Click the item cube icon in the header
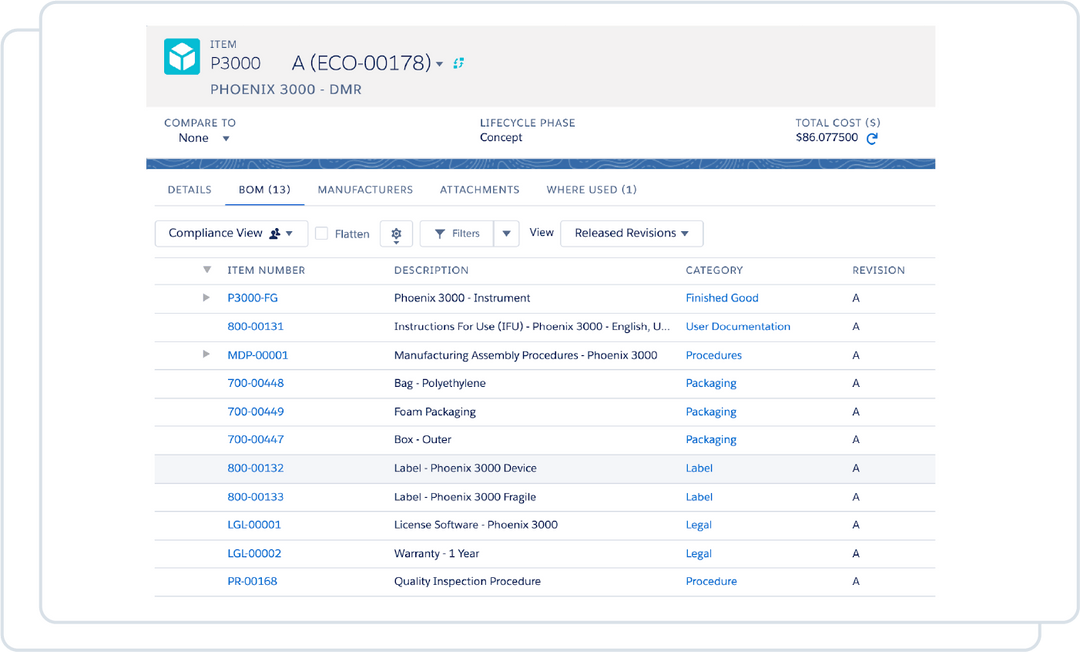The image size is (1080, 652). coord(182,56)
